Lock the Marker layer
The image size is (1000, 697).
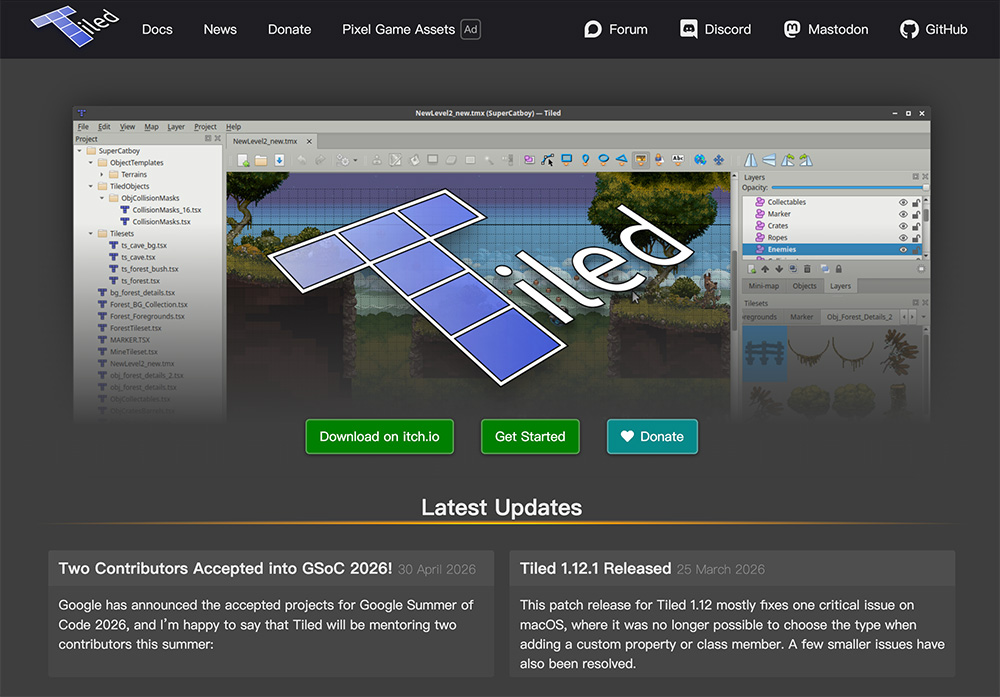click(x=916, y=214)
